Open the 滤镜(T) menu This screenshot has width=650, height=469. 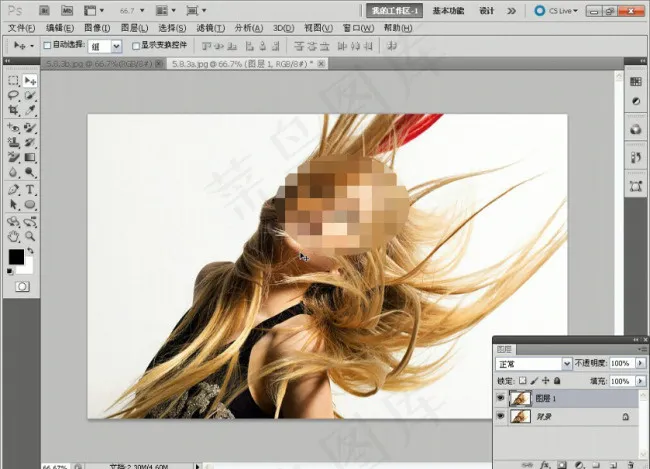pos(209,28)
